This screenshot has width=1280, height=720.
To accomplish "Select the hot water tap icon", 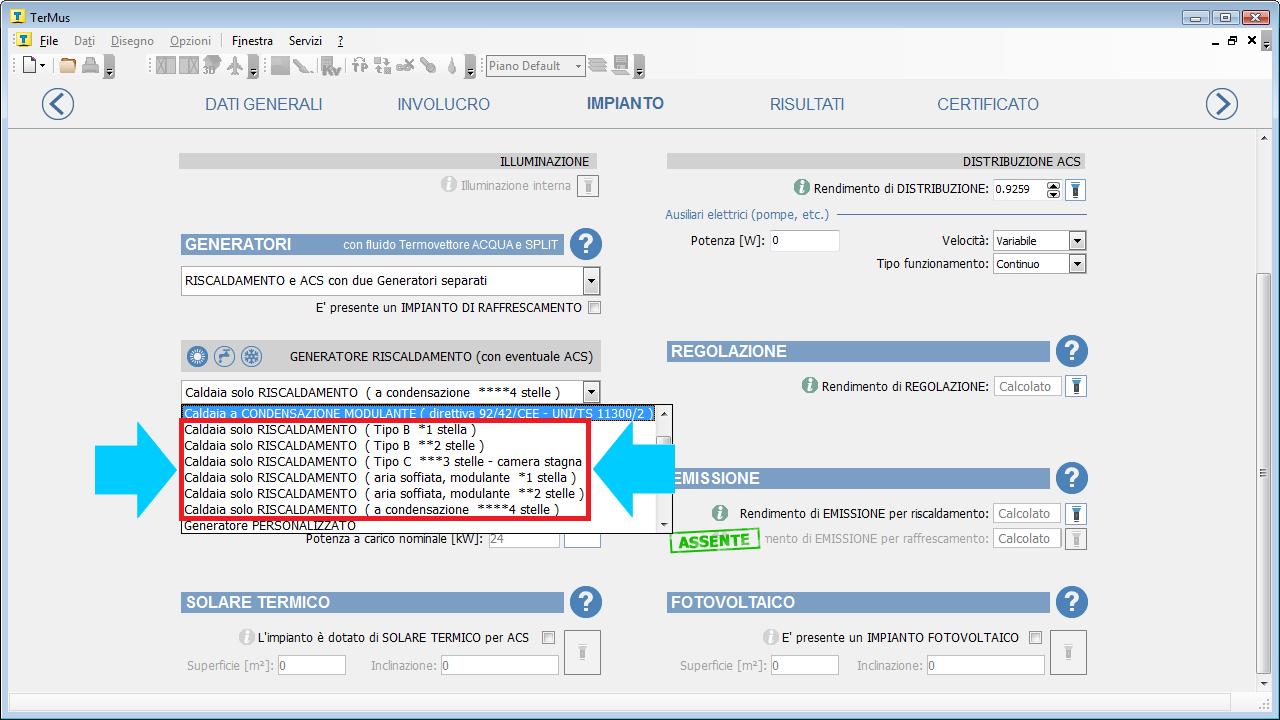I will (x=225, y=356).
